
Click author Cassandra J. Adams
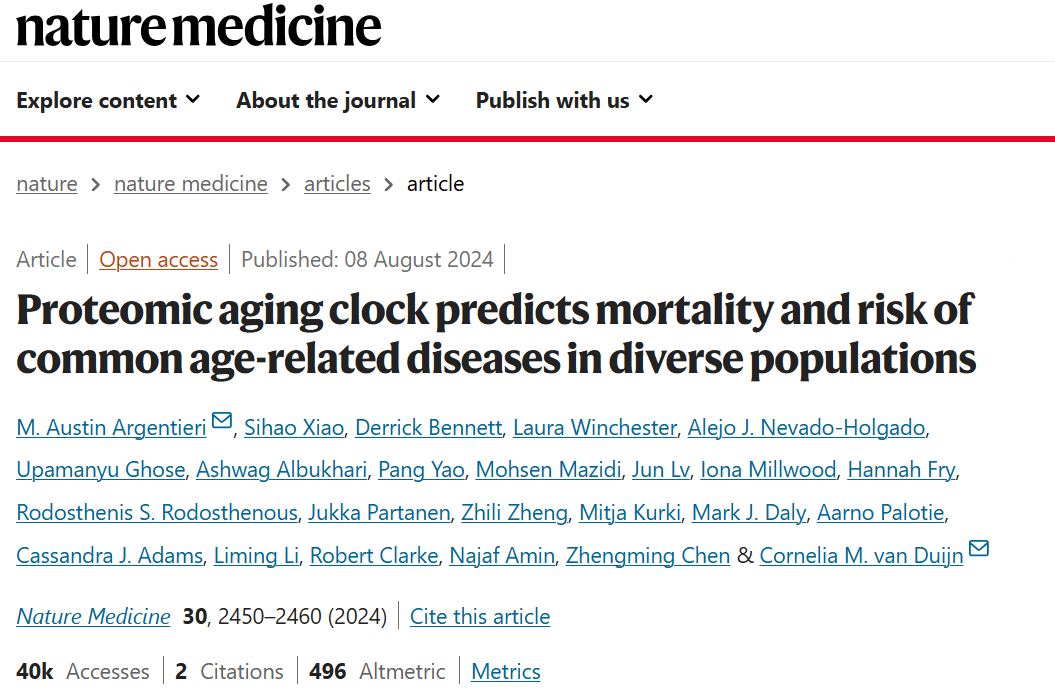tap(109, 556)
